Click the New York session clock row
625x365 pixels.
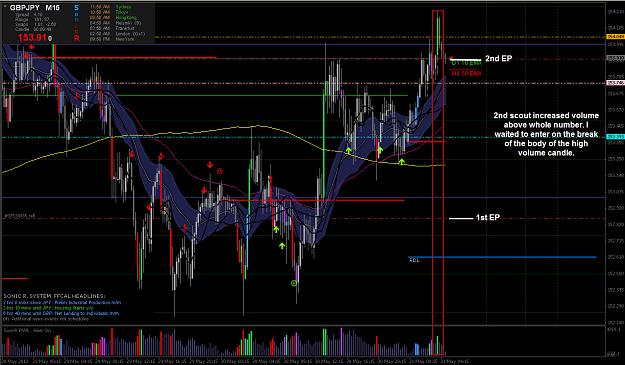112,39
